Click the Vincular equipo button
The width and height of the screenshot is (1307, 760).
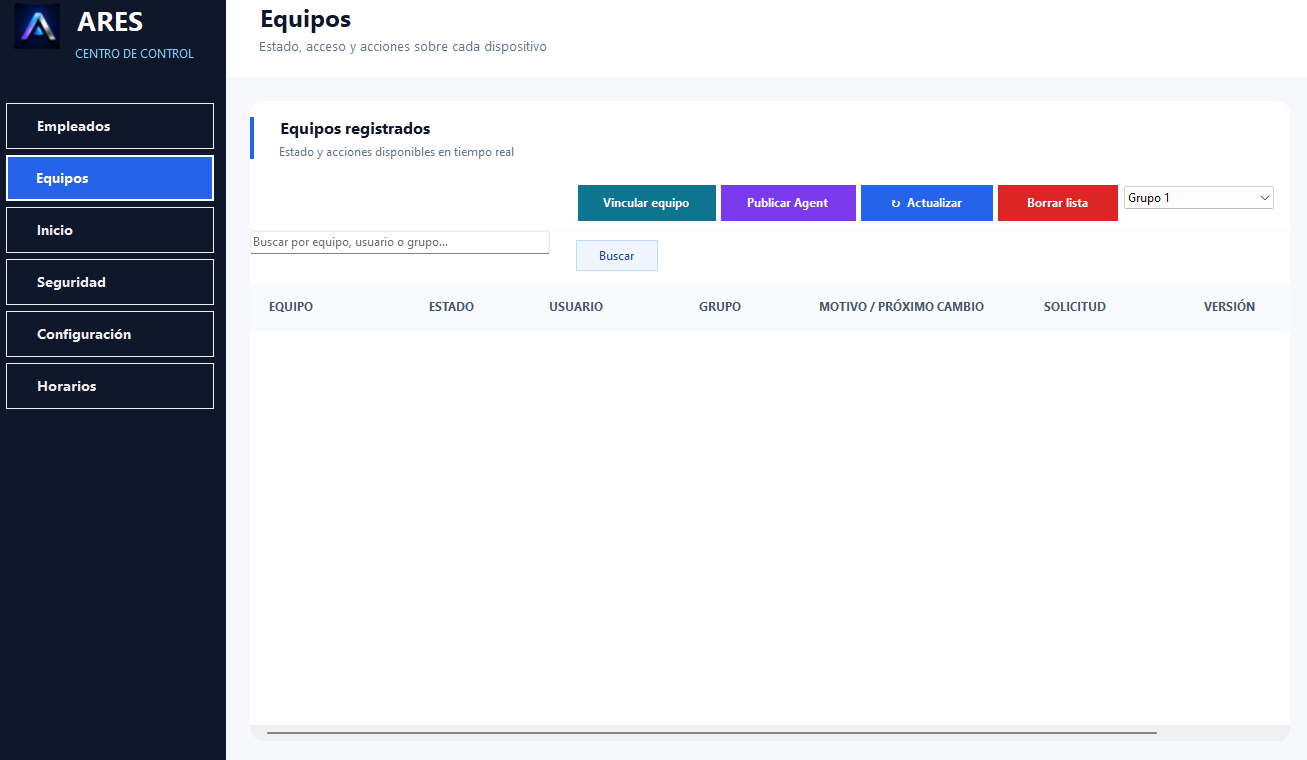(647, 203)
